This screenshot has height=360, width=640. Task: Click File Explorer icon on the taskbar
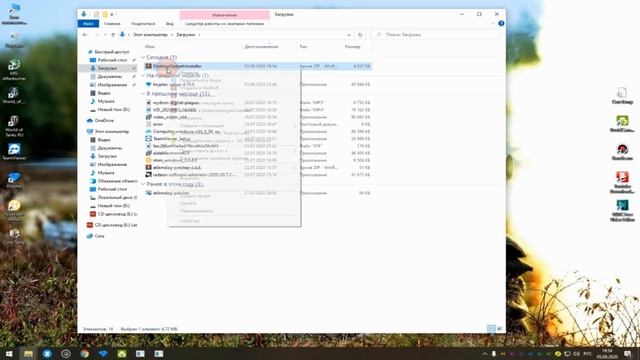(x=28, y=353)
